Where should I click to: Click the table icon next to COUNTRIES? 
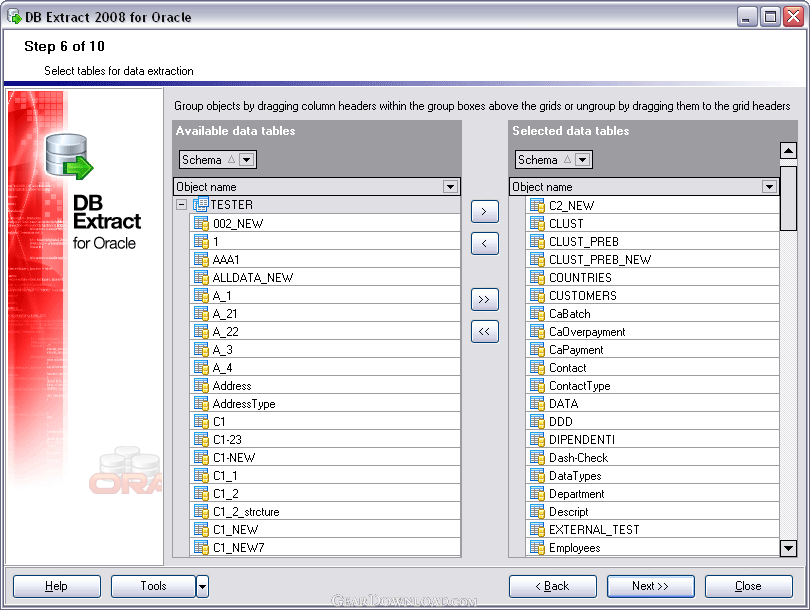[x=537, y=277]
